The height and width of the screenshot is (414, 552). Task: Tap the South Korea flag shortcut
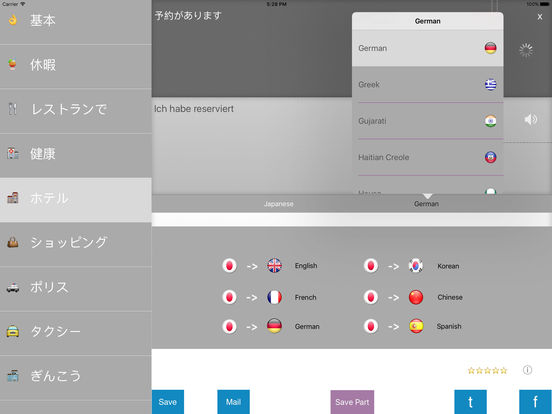tap(416, 265)
